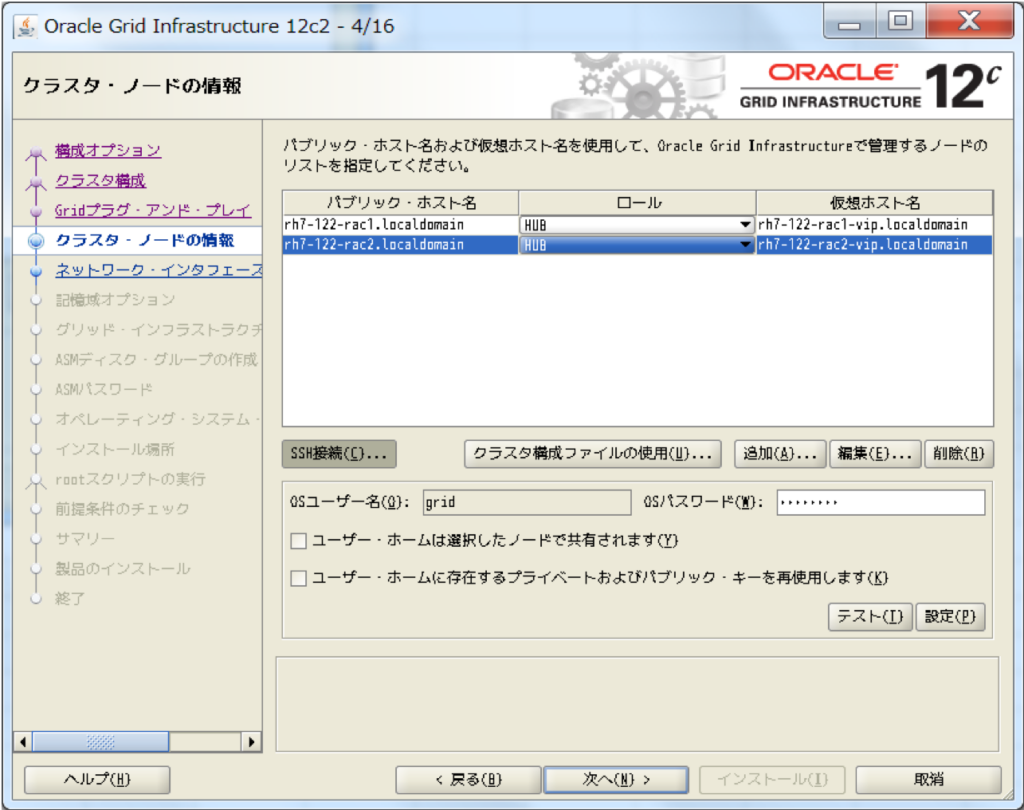Enable ユーザー・ホーム shared across nodes checkbox

pyautogui.click(x=298, y=541)
